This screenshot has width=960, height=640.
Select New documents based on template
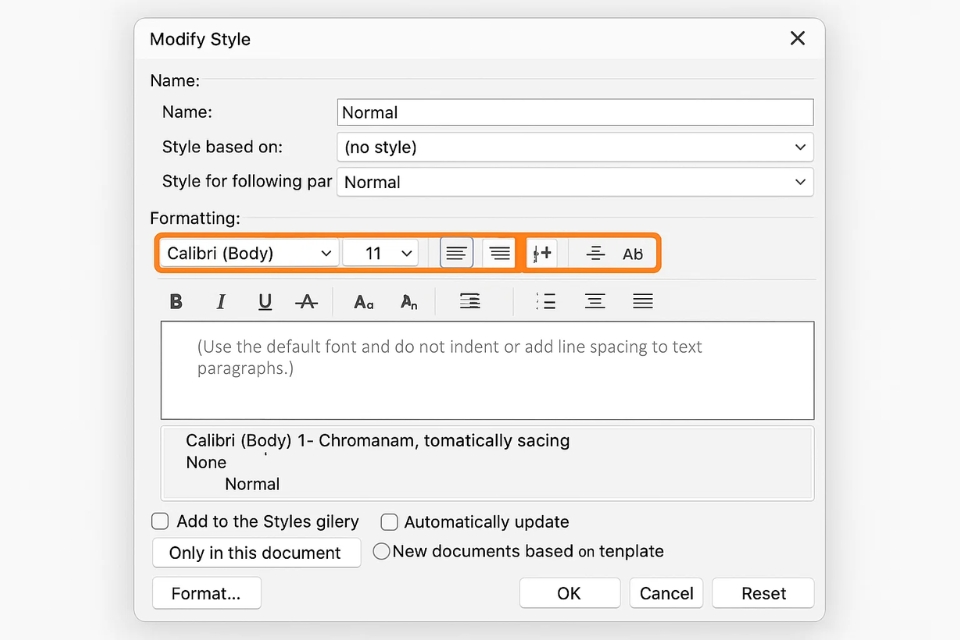tap(381, 551)
